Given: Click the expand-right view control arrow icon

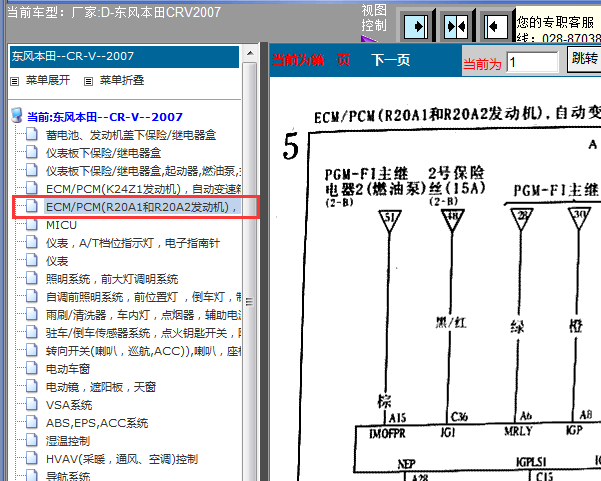Looking at the screenshot, I should (x=417, y=26).
